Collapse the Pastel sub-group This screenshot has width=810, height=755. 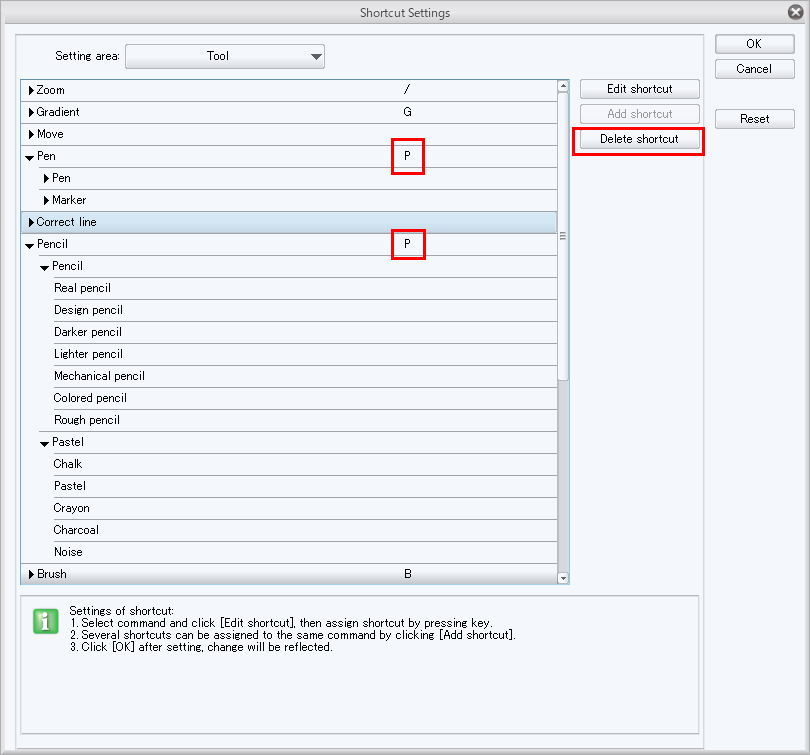45,443
